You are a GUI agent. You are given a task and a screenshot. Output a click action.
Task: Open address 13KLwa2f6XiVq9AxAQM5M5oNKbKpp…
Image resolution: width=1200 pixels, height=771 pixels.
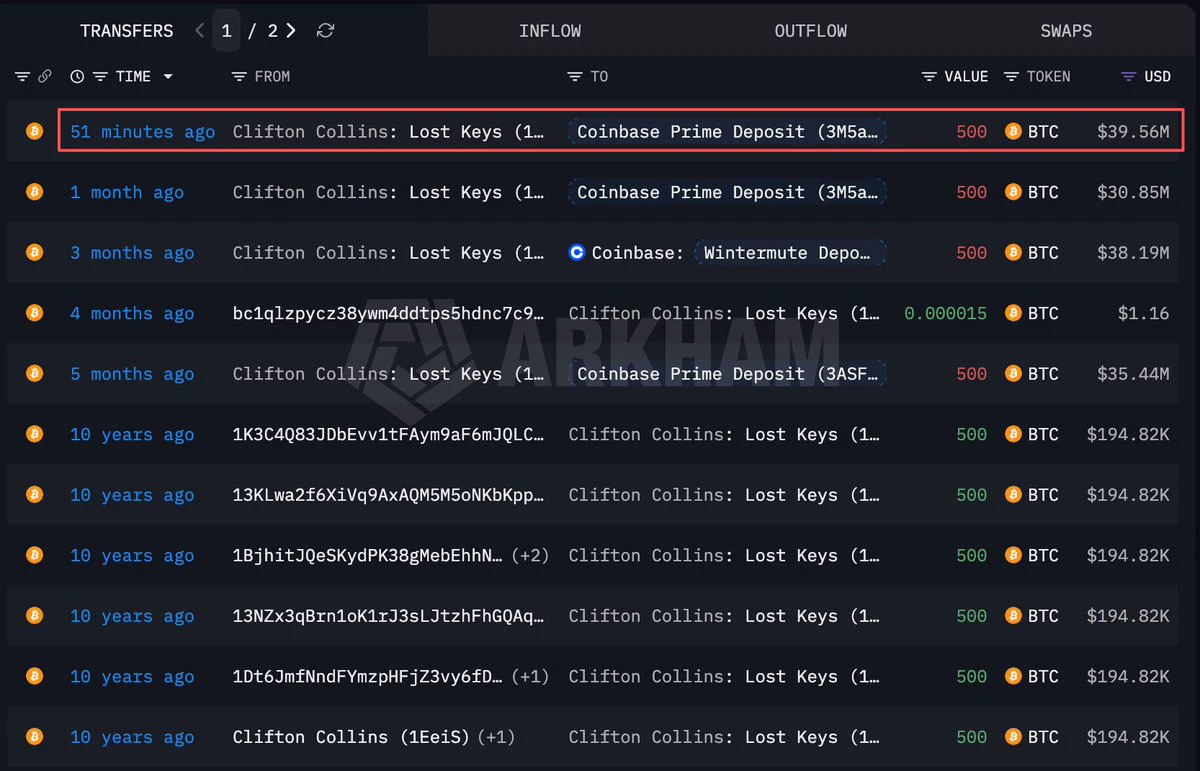pos(389,495)
